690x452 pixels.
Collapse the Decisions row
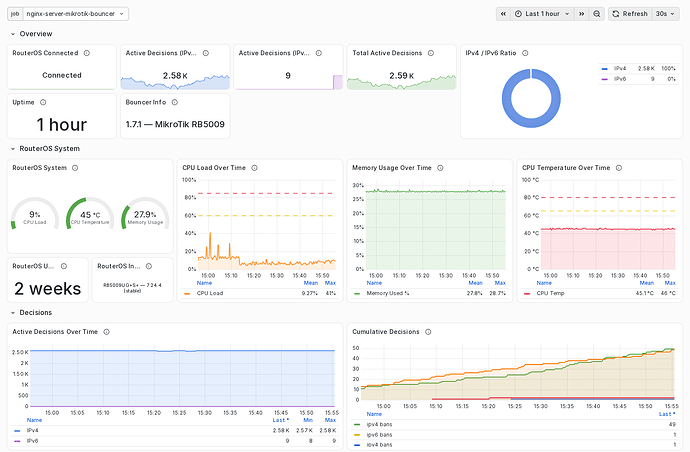tap(13, 313)
